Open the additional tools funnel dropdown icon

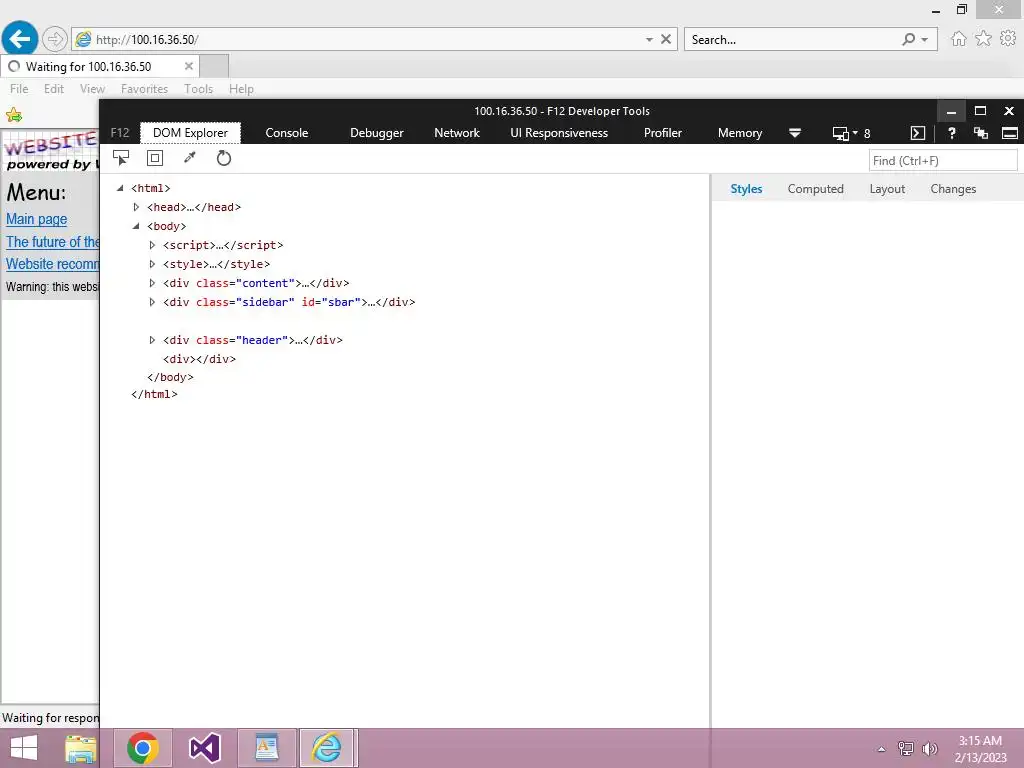795,133
